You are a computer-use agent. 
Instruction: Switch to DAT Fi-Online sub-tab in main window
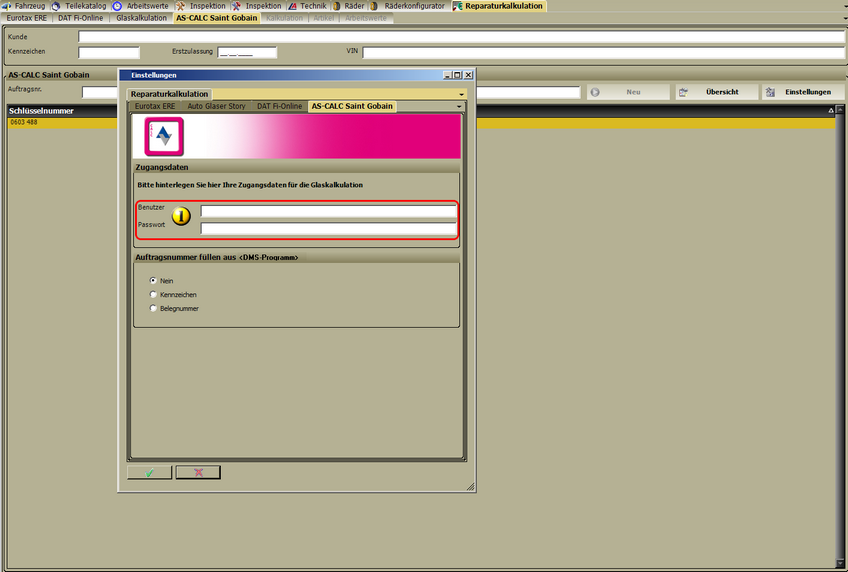[81, 18]
